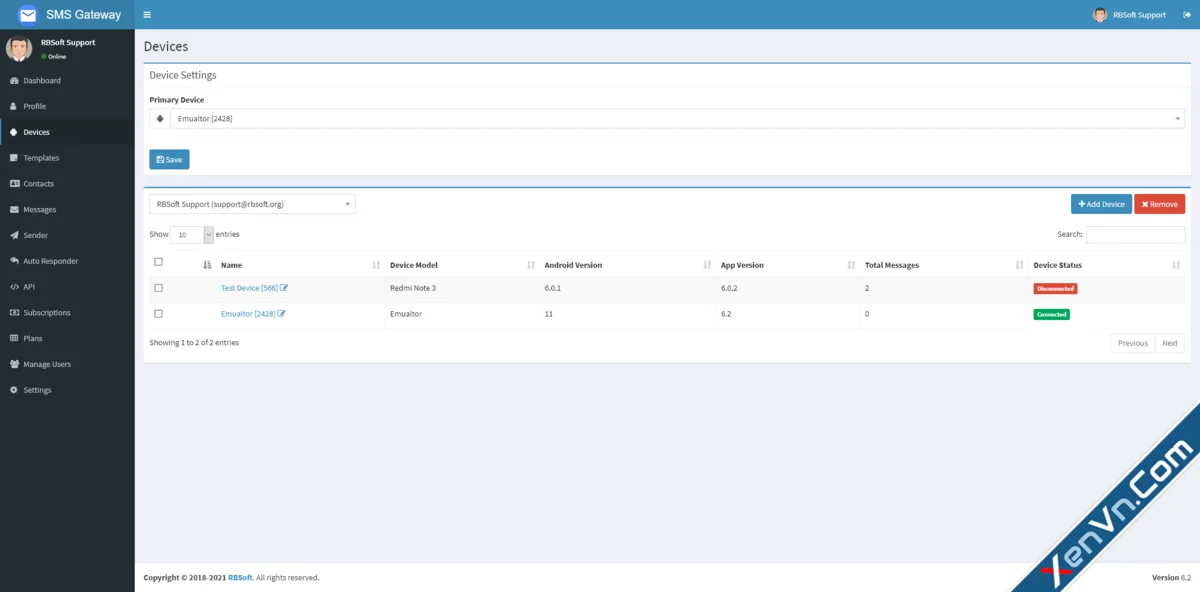The height and width of the screenshot is (592, 1200).
Task: Toggle the sidebar with the hamburger icon
Action: (146, 14)
